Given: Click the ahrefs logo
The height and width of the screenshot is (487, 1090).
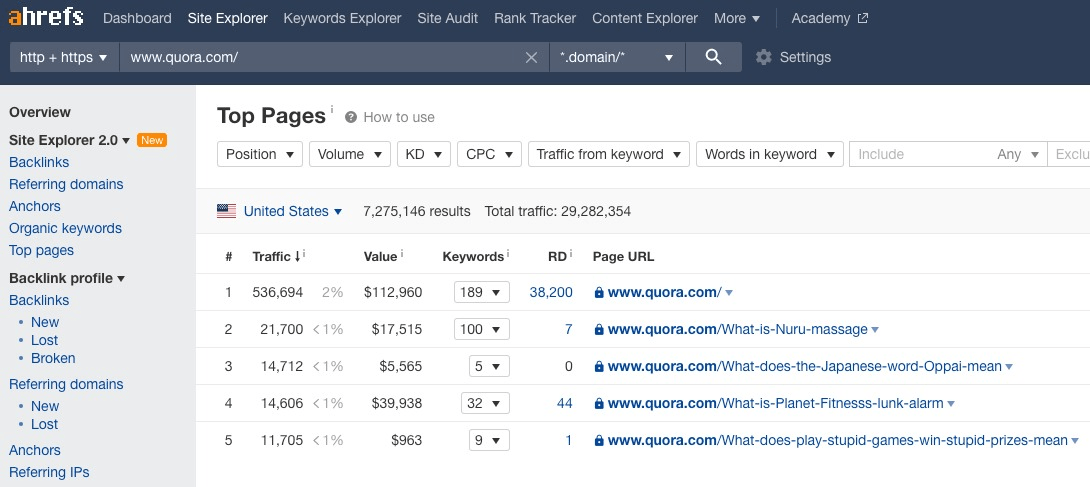Looking at the screenshot, I should (46, 17).
